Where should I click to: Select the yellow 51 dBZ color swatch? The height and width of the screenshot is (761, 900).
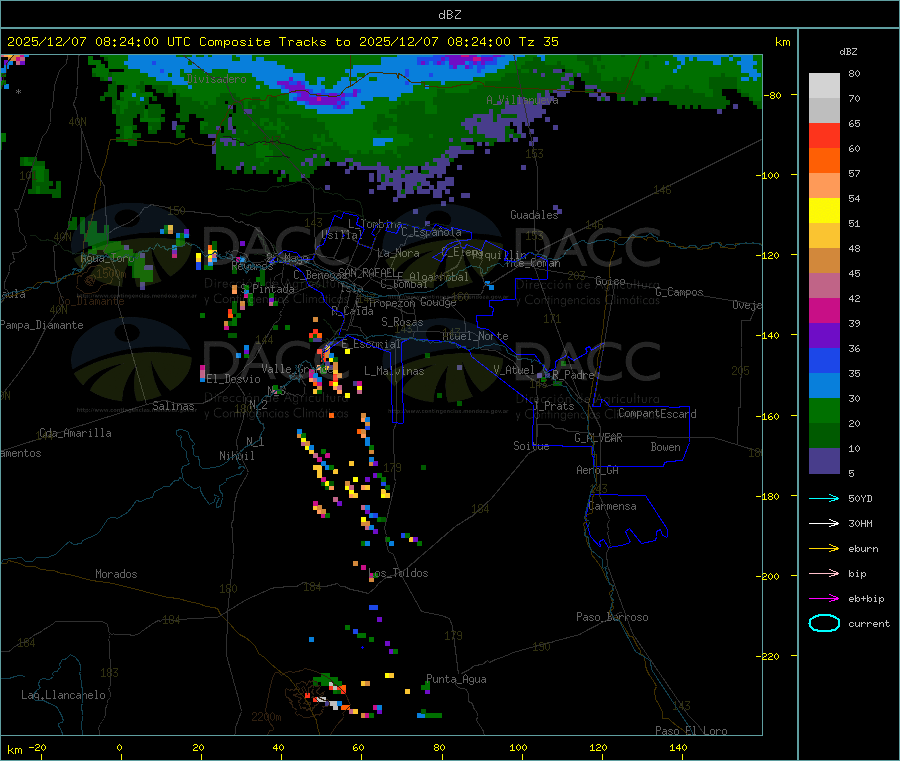pos(824,211)
